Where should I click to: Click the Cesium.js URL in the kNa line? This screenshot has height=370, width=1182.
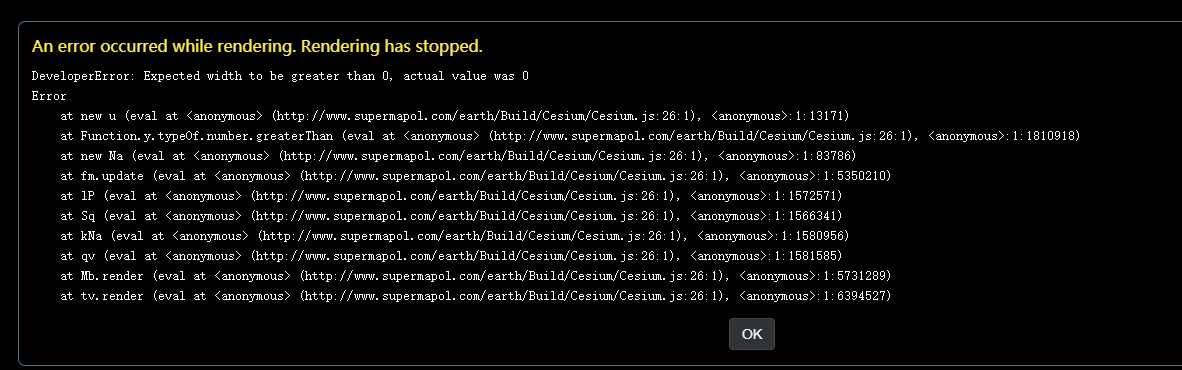click(471, 236)
